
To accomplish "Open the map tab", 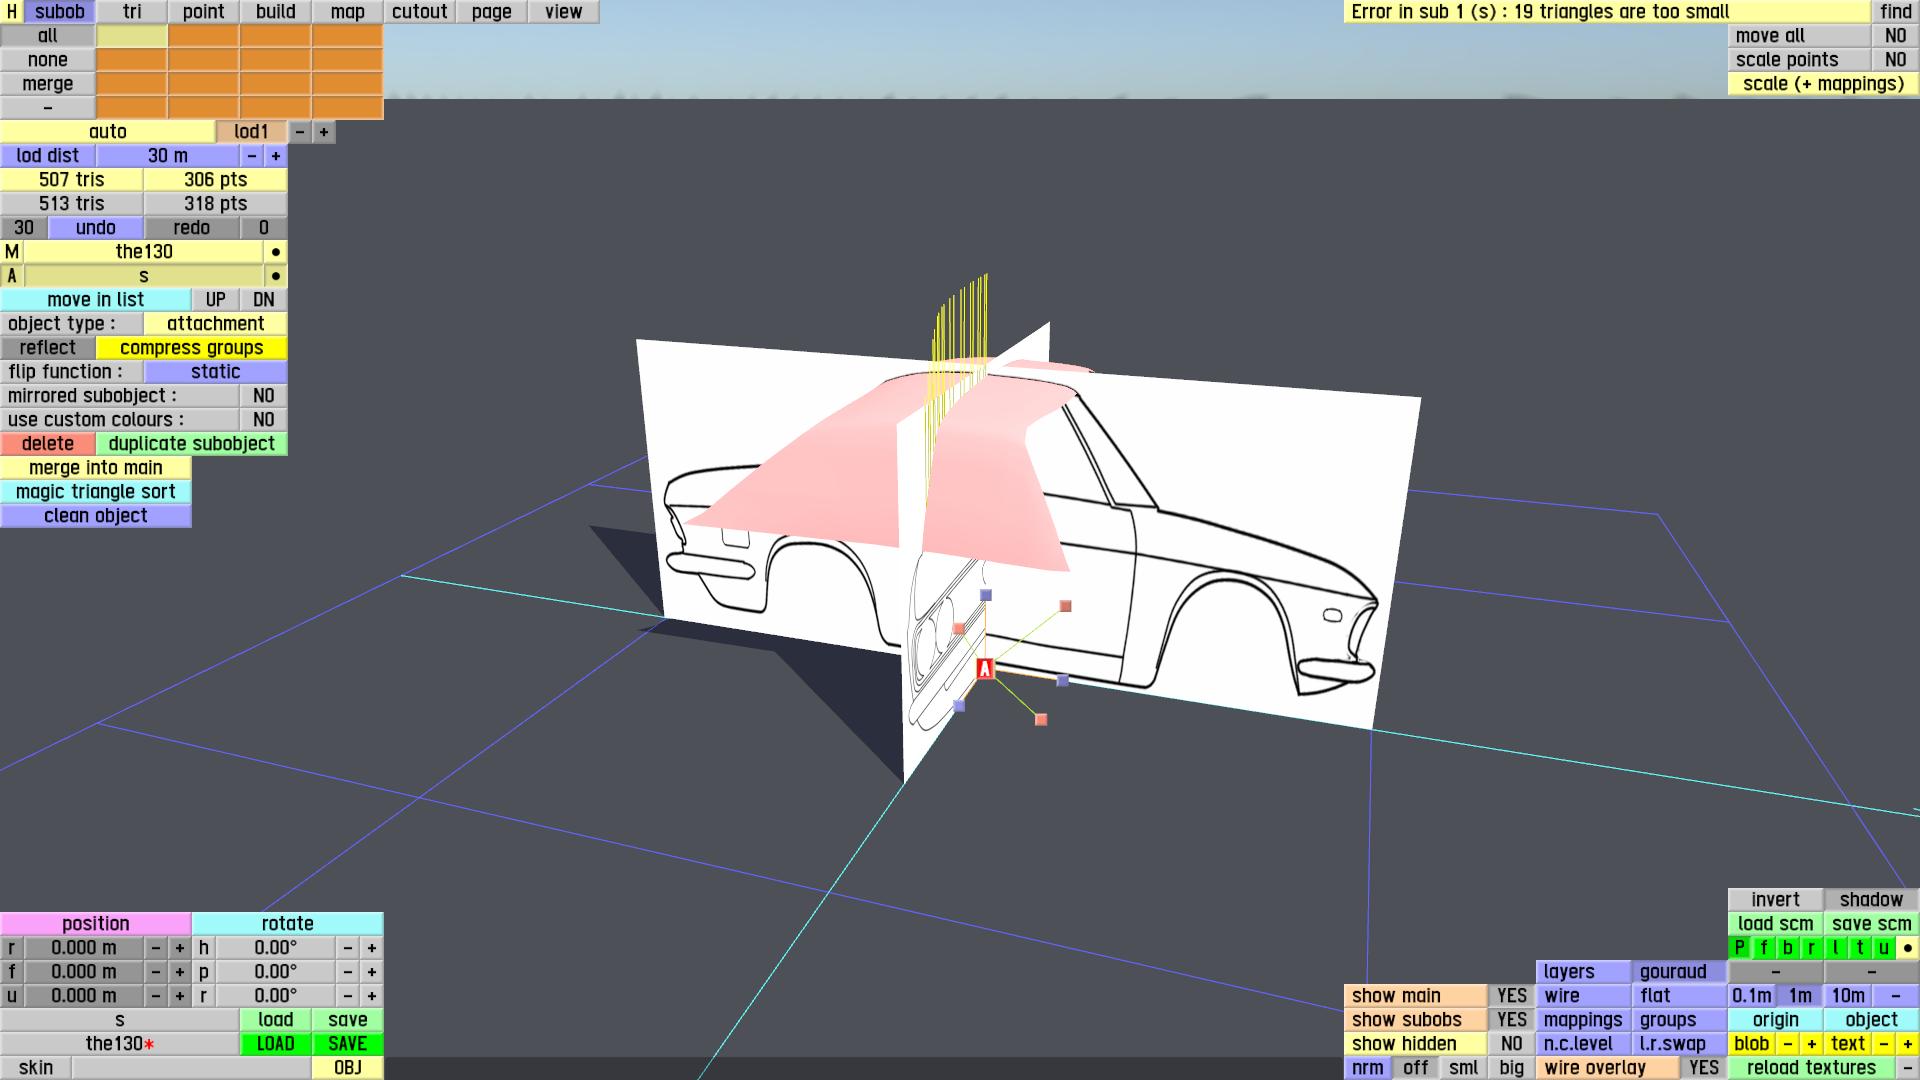I will 347,12.
